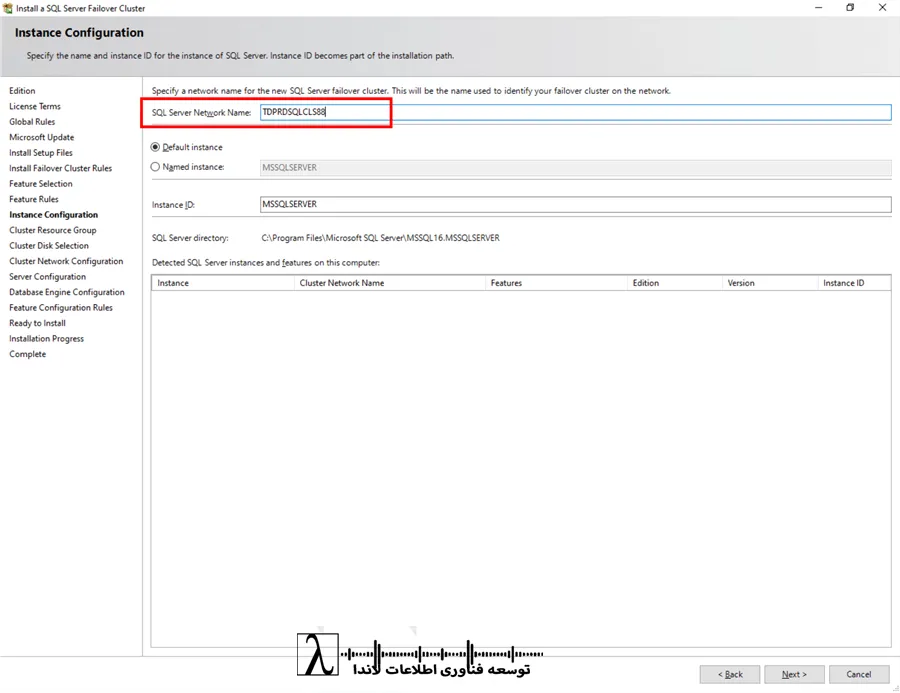Screen dimensions: 900x693
Task: Click the SQL Server Network Name input field
Action: tap(575, 112)
